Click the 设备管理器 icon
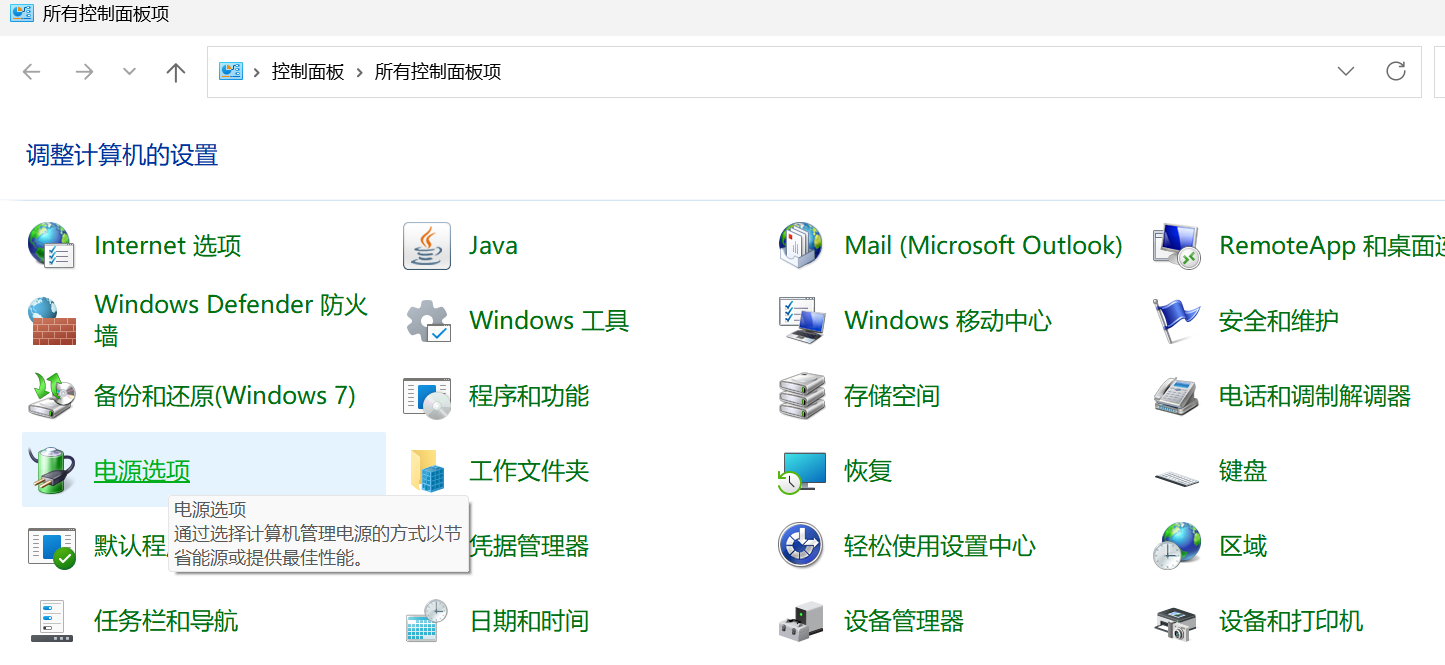1445x665 pixels. point(801,621)
